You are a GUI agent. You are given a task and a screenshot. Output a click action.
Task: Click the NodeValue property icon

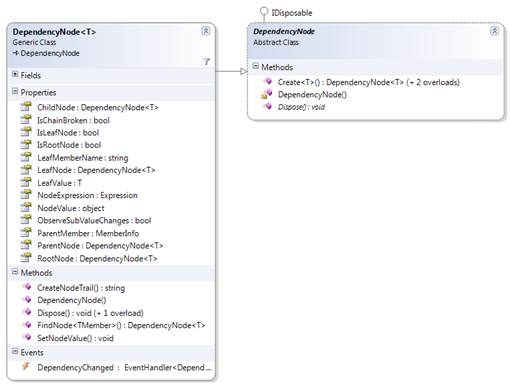tap(26, 208)
